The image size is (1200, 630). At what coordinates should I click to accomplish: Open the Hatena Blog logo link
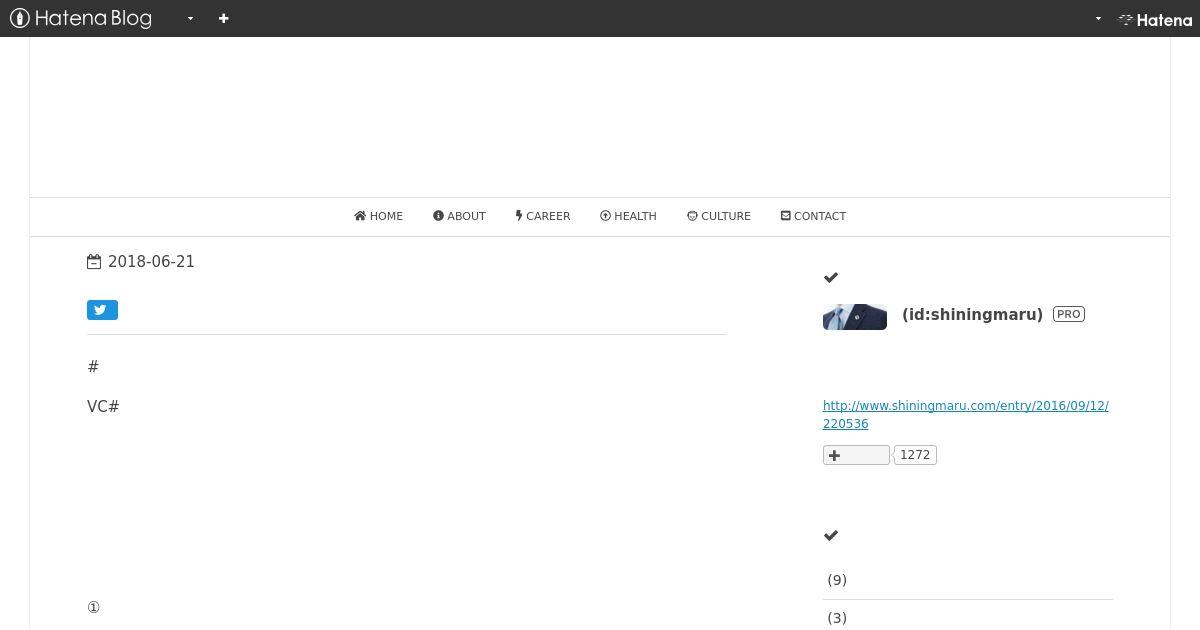point(81,18)
